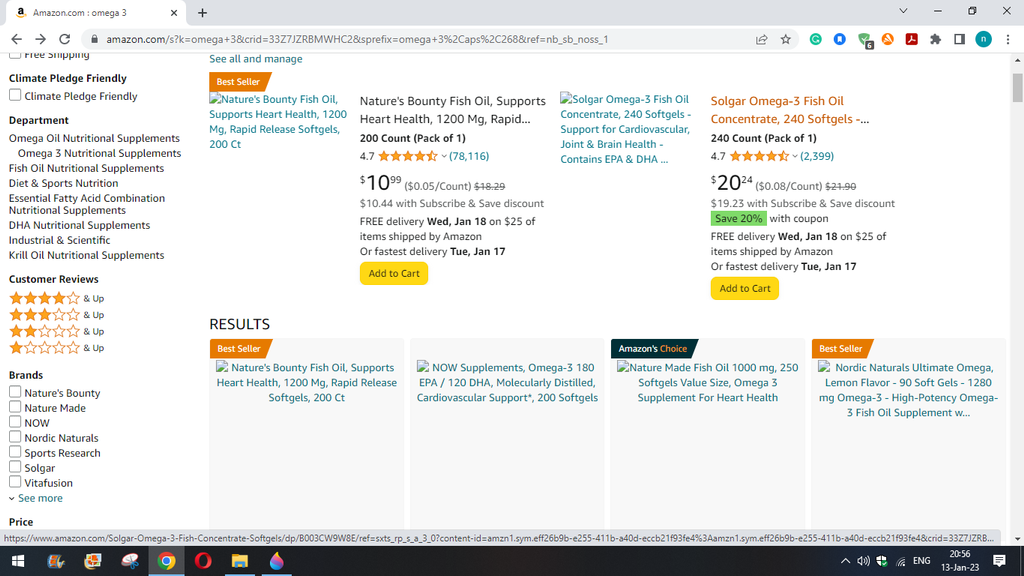This screenshot has width=1024, height=576.
Task: Check the Nature's Bounty brand checkbox
Action: pyautogui.click(x=15, y=392)
